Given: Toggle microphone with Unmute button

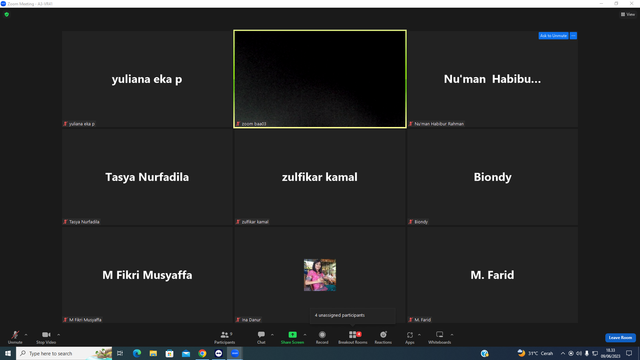Looking at the screenshot, I should (15, 338).
